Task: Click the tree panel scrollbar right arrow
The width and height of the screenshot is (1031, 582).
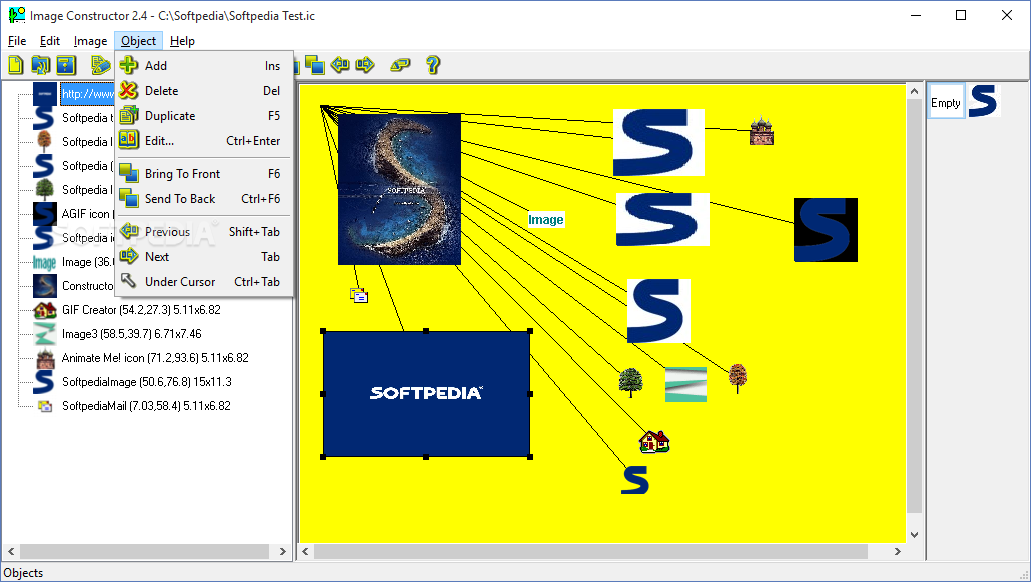Action: coord(283,551)
